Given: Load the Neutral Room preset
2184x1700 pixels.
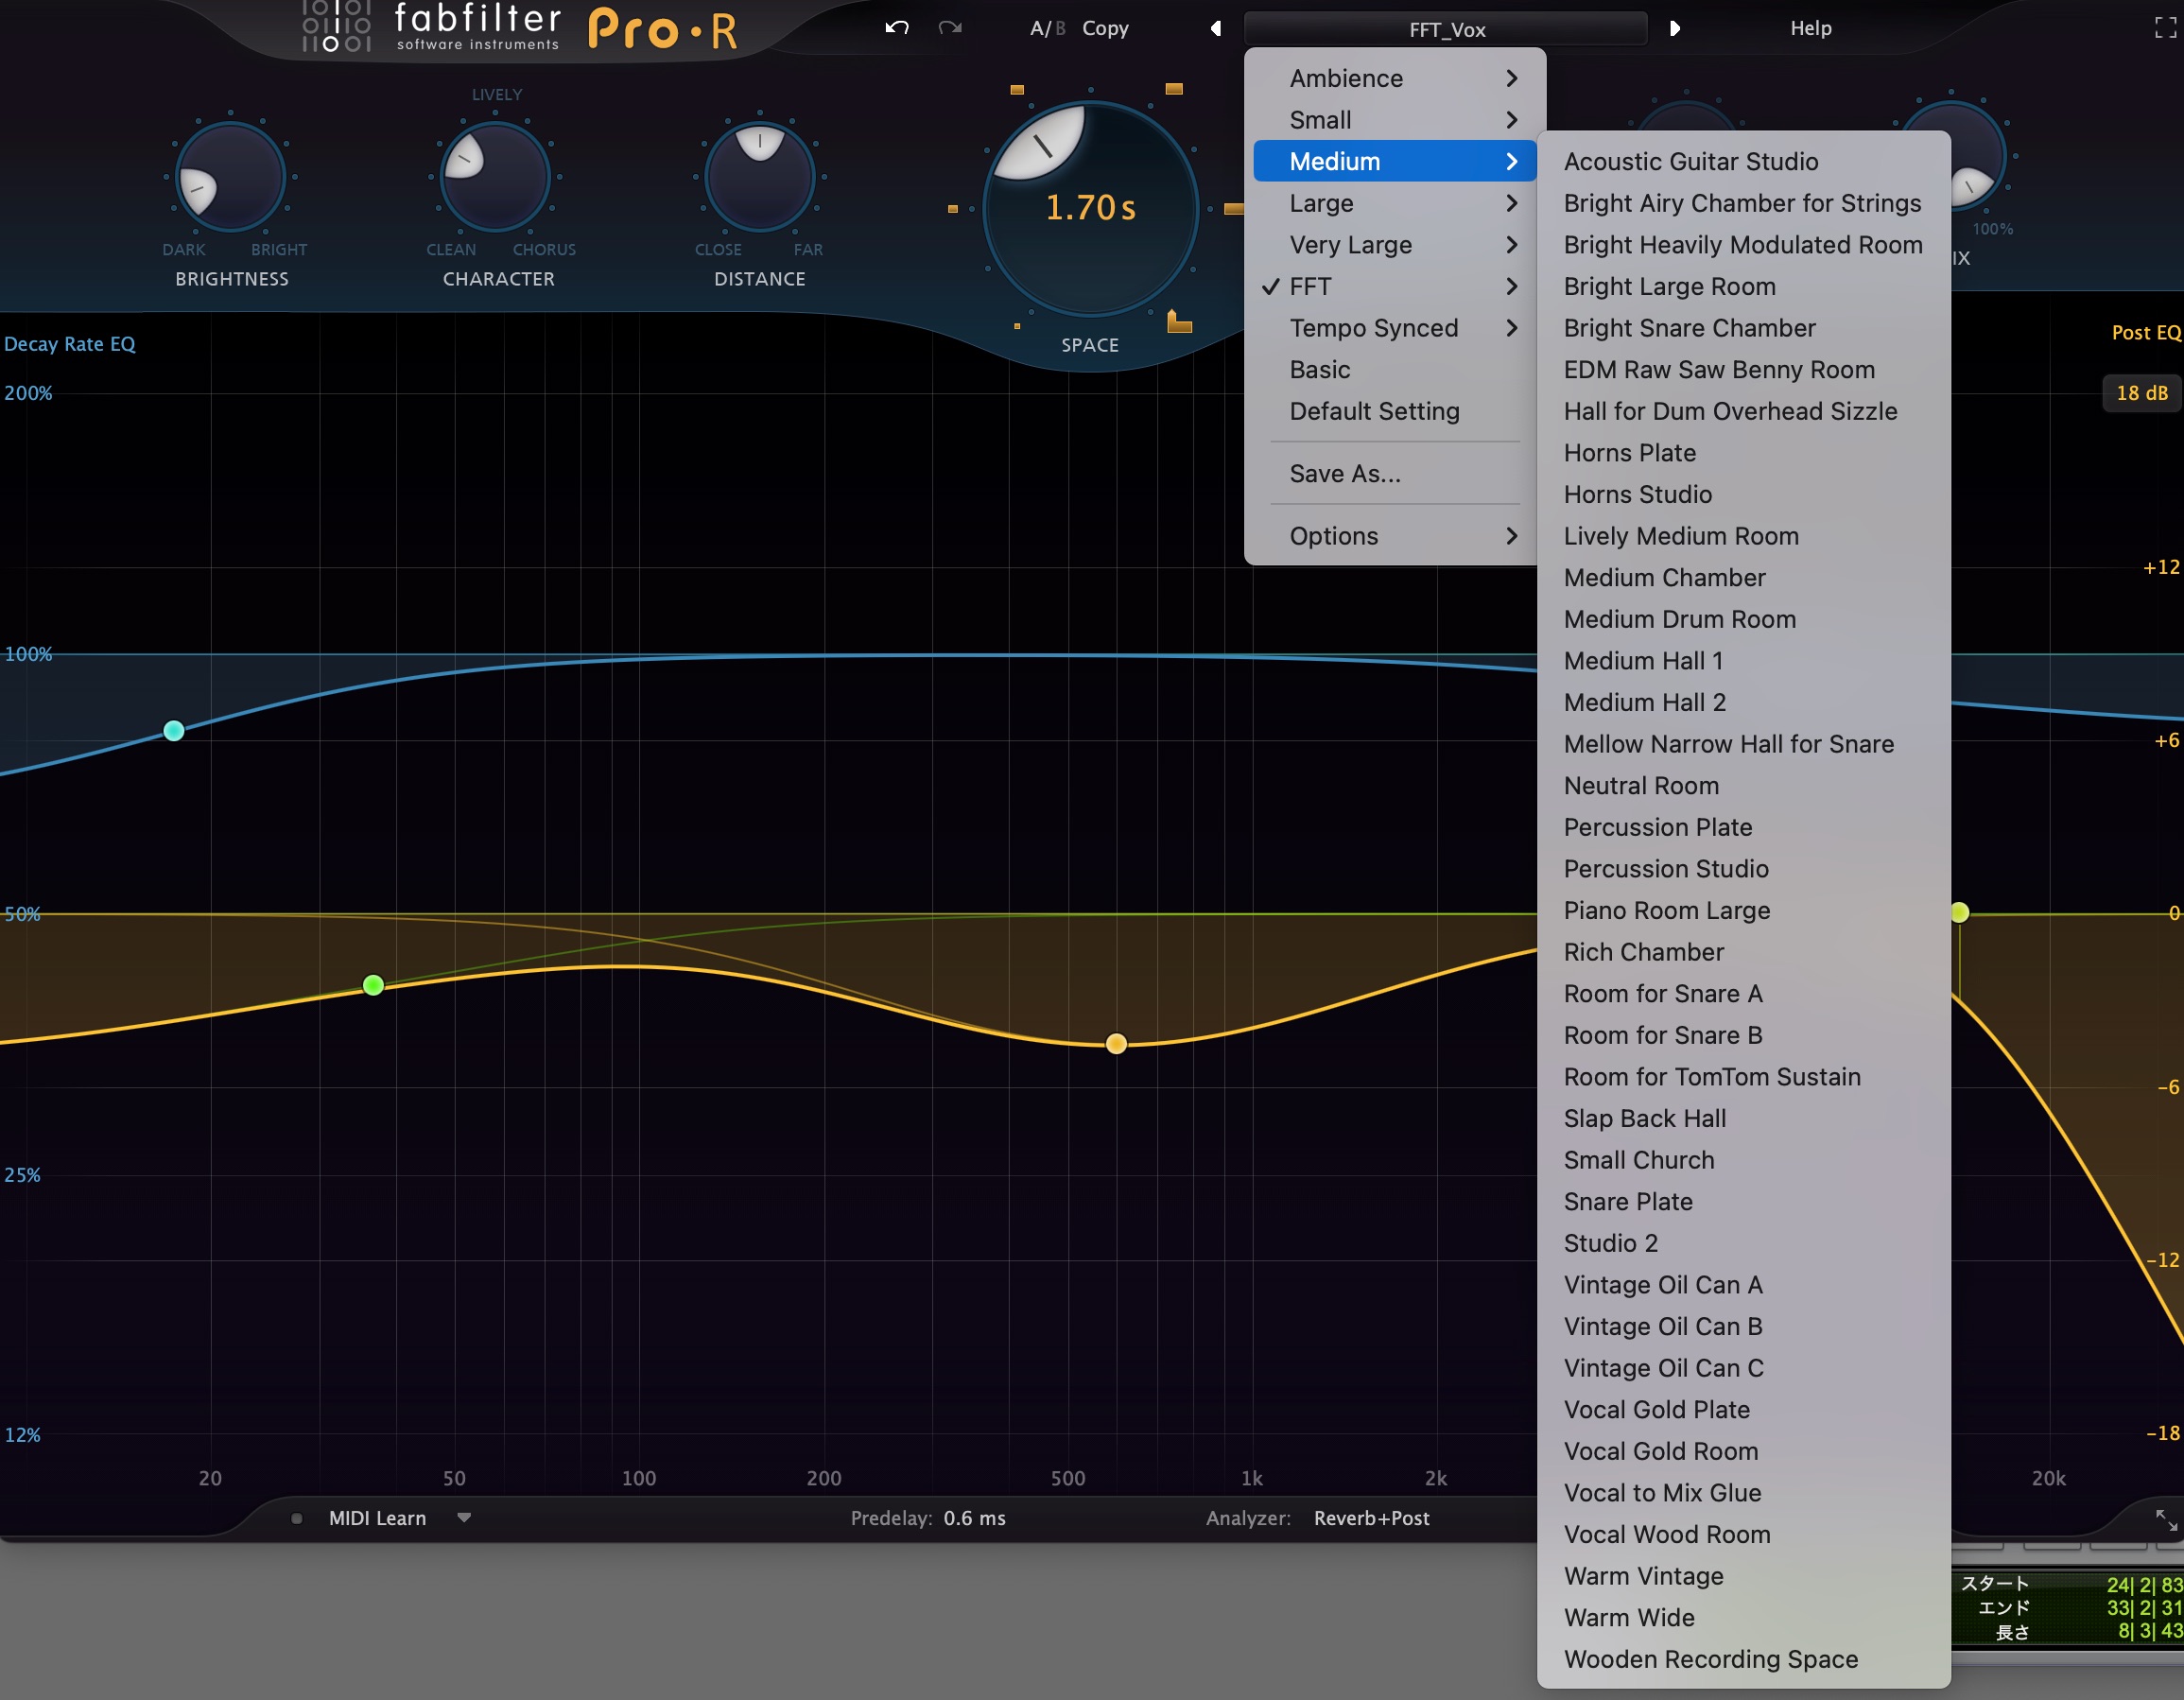Looking at the screenshot, I should click(1743, 785).
